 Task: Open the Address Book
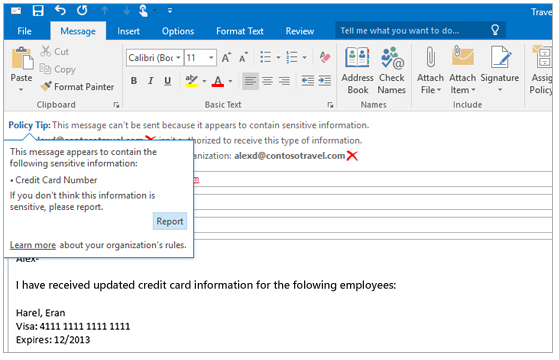pos(358,70)
